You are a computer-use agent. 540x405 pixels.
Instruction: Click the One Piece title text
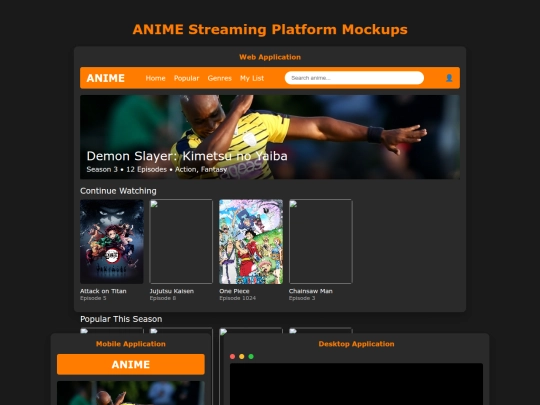click(234, 291)
